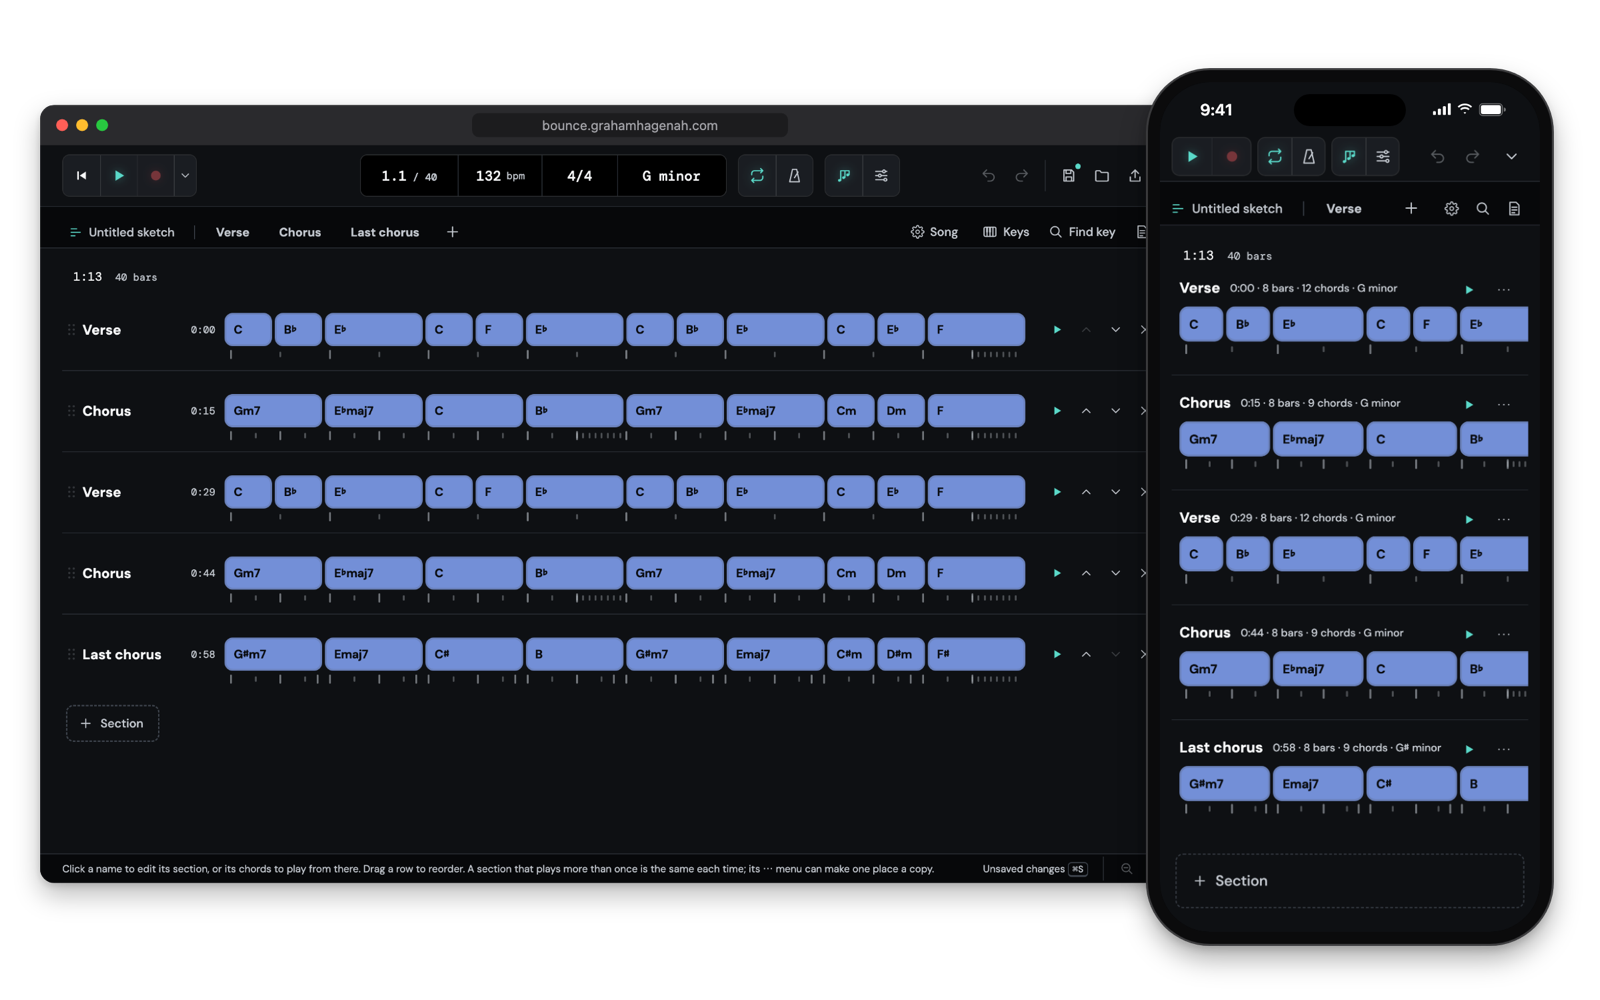Open Untitled sketch menu in desktop
This screenshot has width=1600, height=1000.
[x=122, y=232]
